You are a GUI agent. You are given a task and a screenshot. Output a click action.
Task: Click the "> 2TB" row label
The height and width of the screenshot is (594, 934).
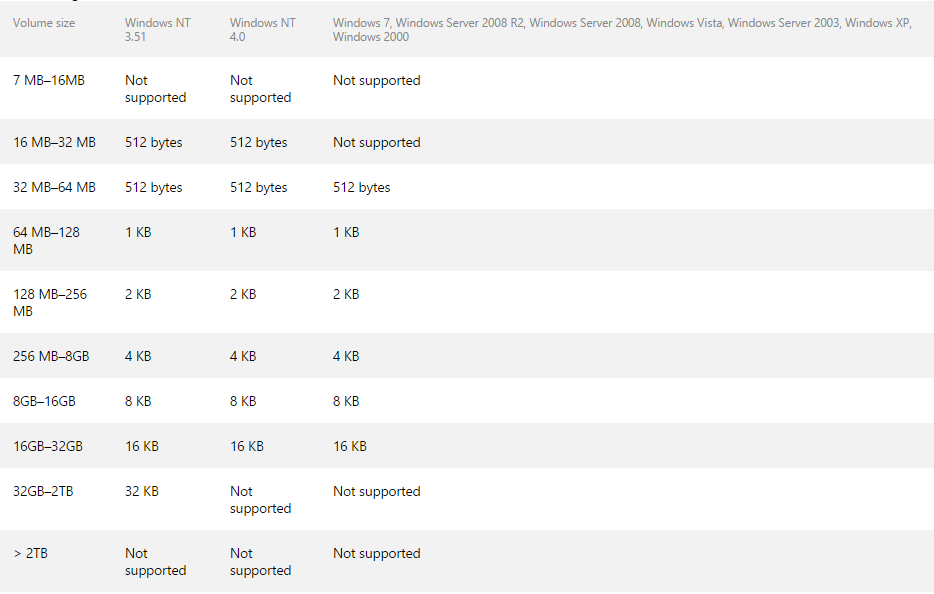click(x=30, y=553)
